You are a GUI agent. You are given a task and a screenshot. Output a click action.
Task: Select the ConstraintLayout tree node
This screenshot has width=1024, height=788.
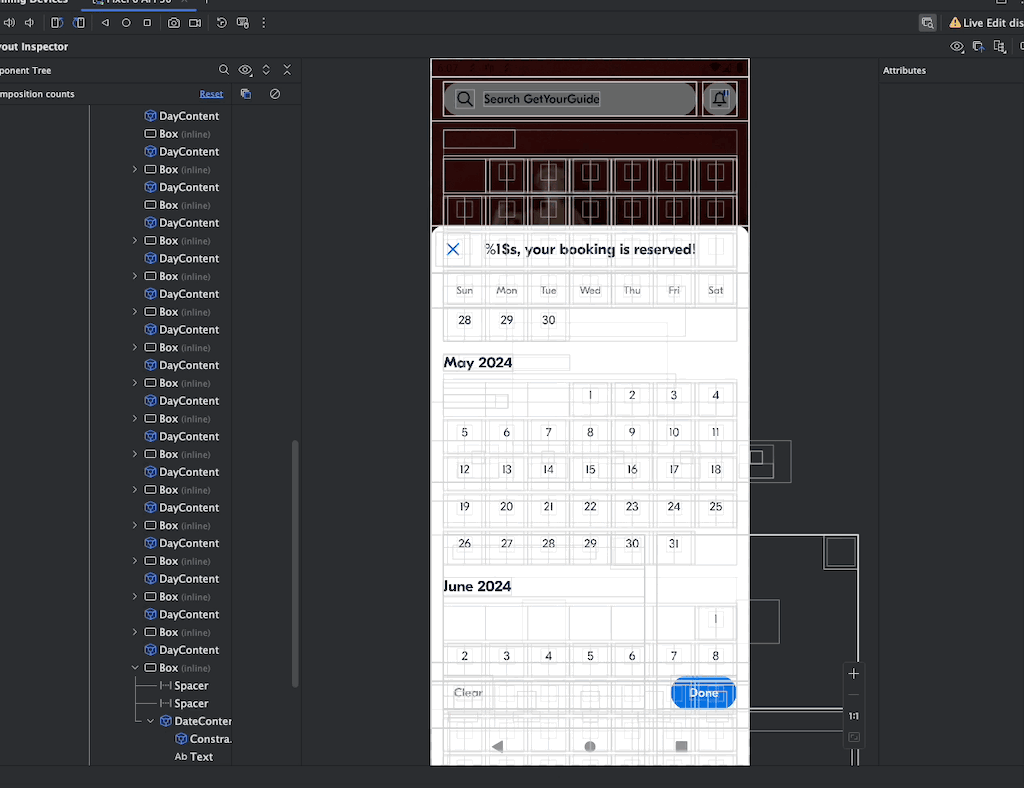point(204,739)
